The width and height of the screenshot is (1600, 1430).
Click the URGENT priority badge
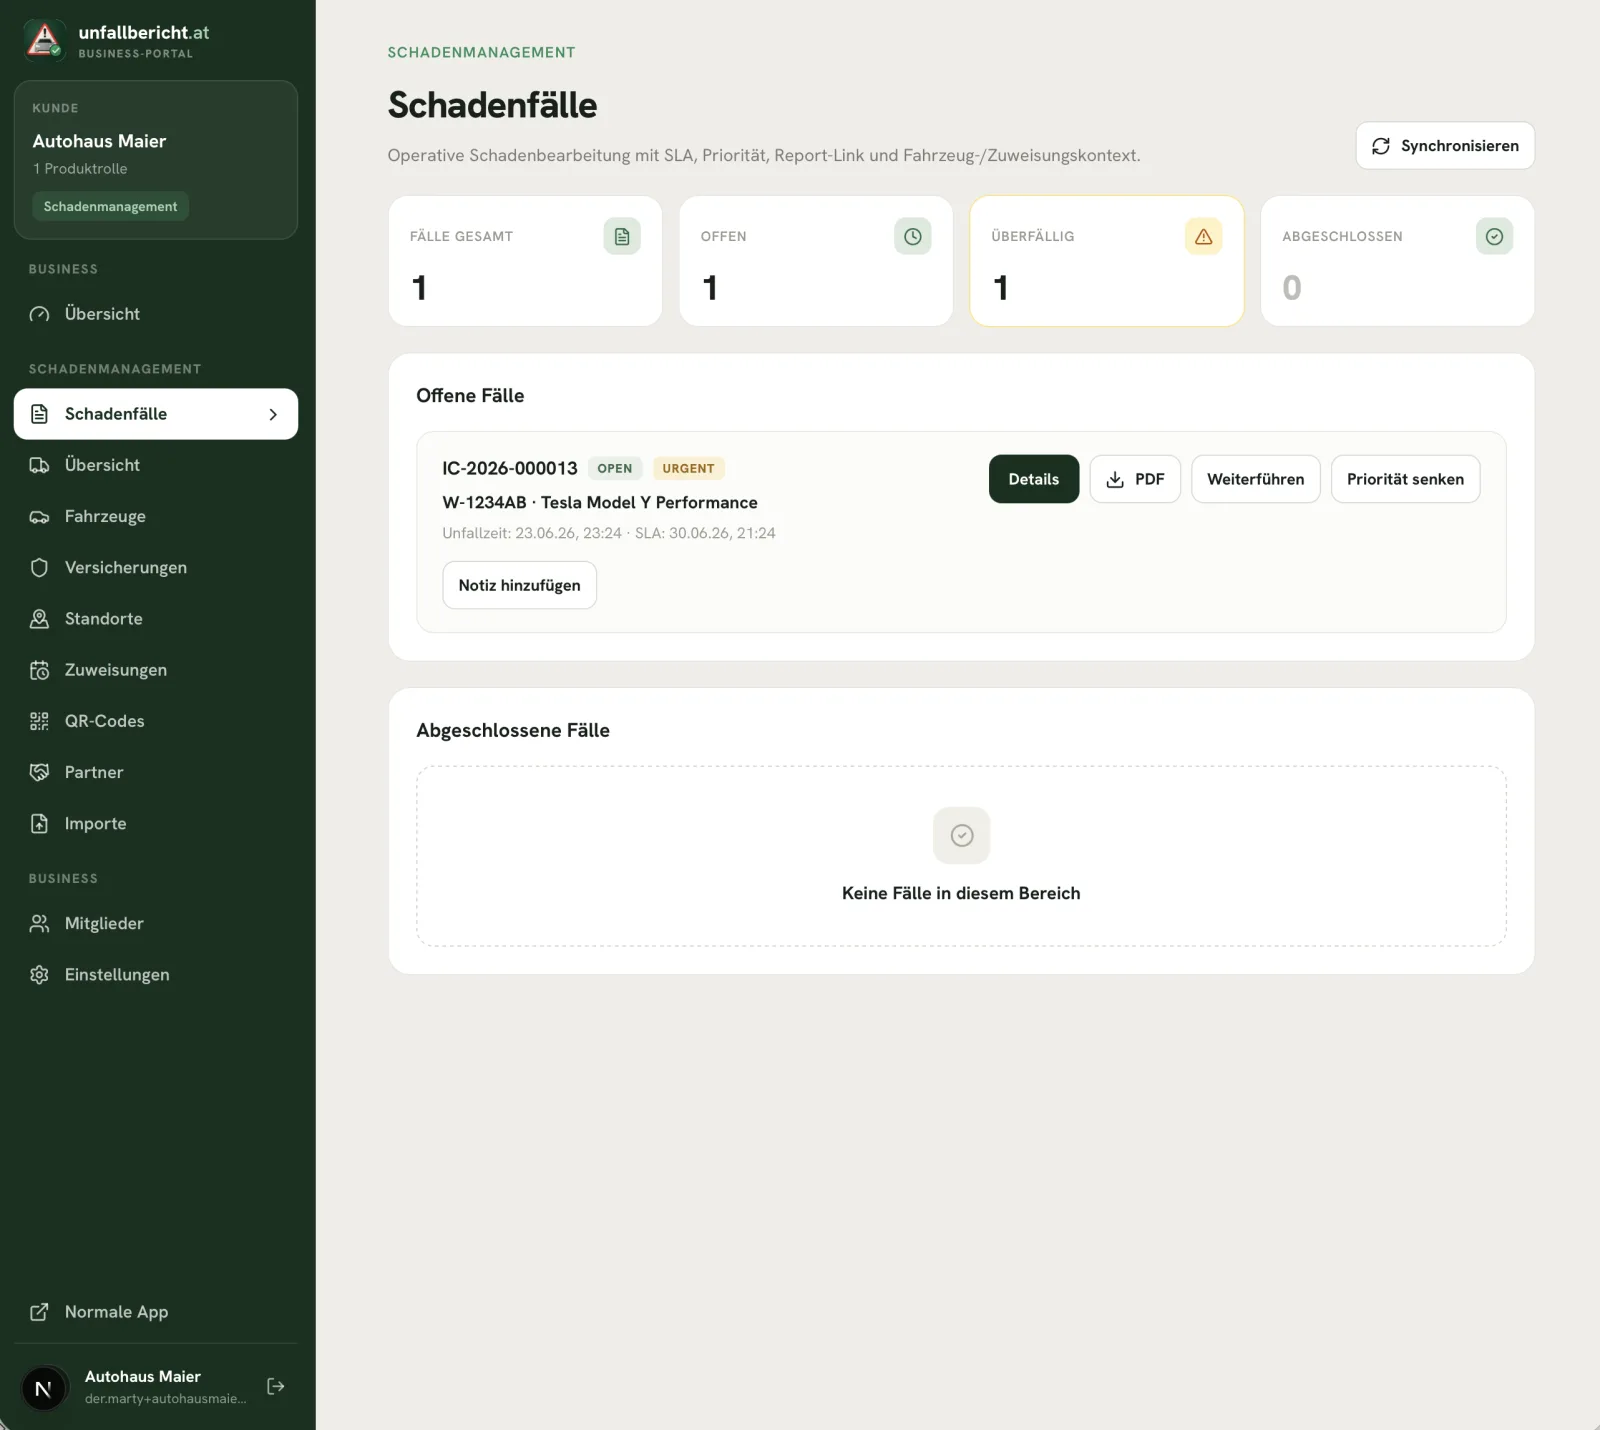coord(688,469)
